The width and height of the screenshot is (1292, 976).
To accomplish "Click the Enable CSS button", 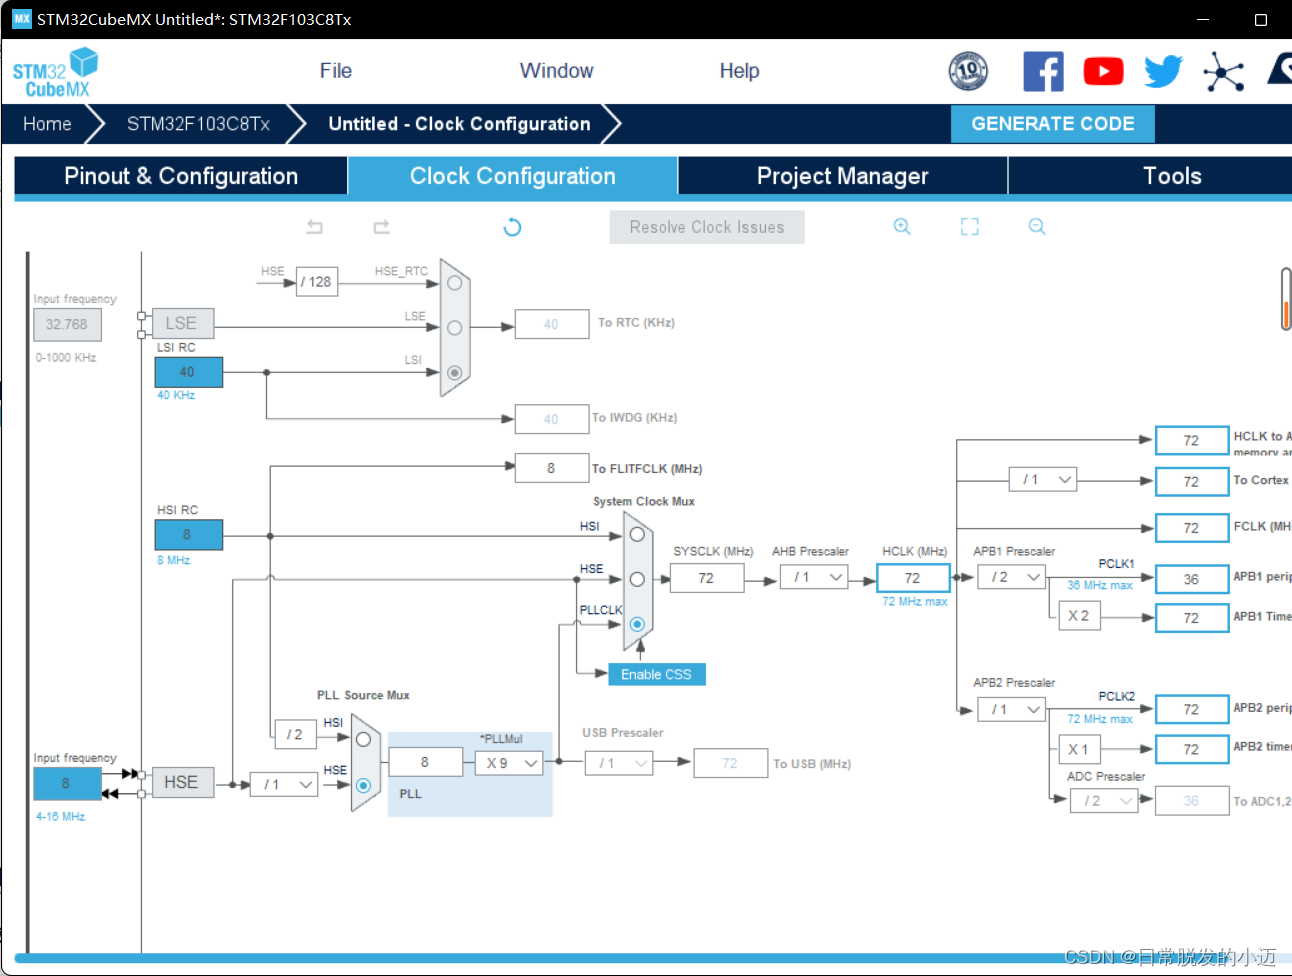I will coord(656,674).
